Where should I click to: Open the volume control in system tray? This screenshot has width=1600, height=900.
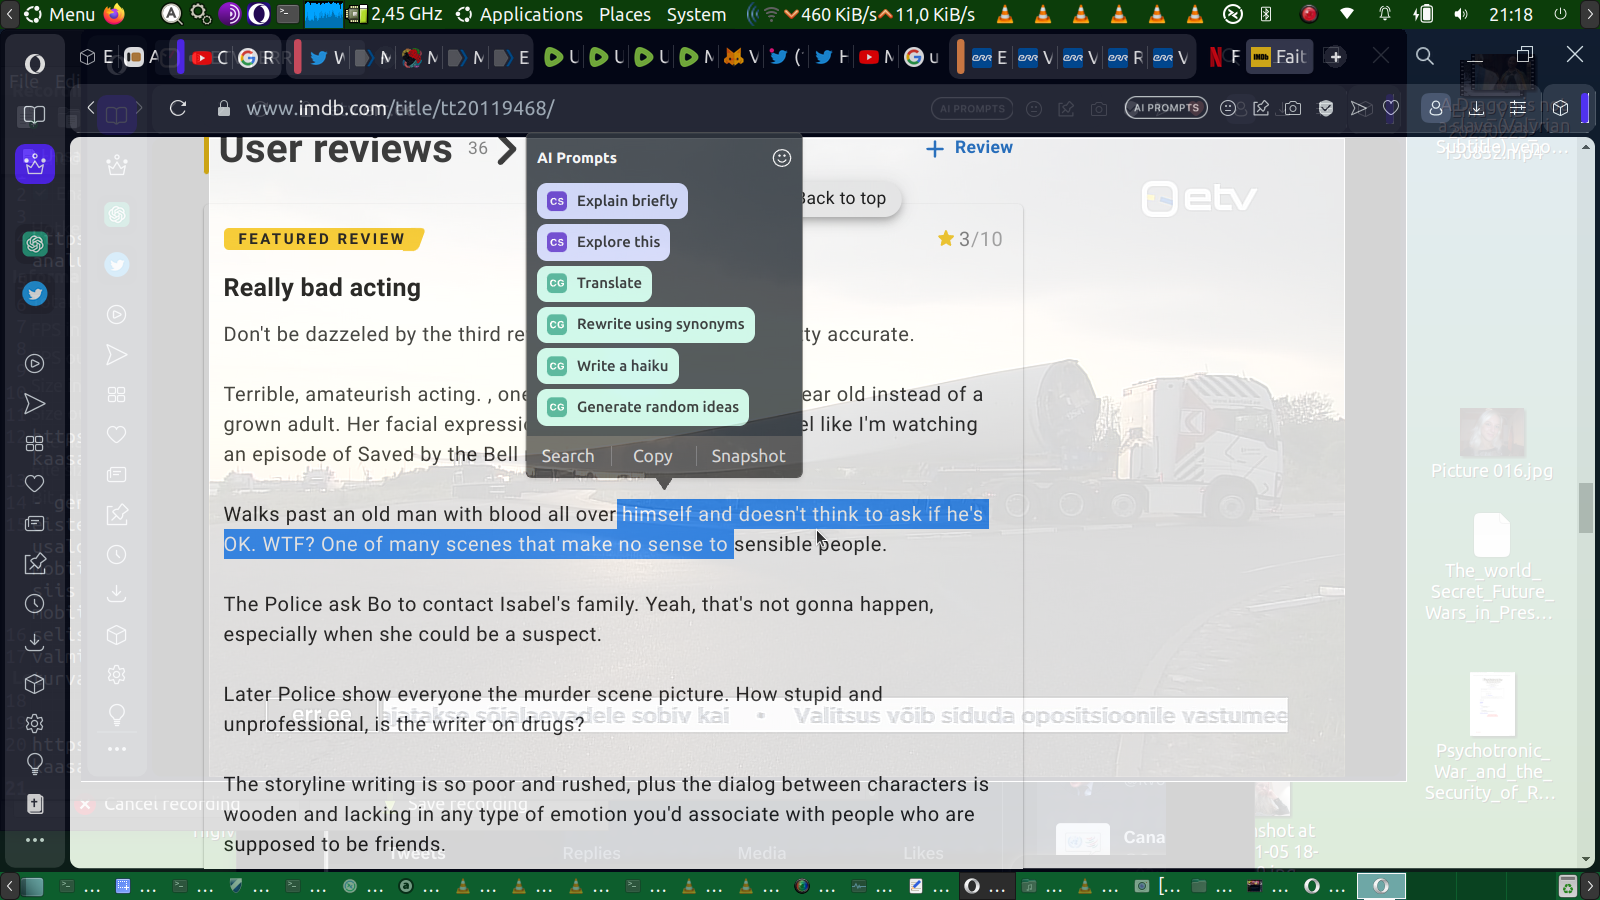tap(1461, 14)
